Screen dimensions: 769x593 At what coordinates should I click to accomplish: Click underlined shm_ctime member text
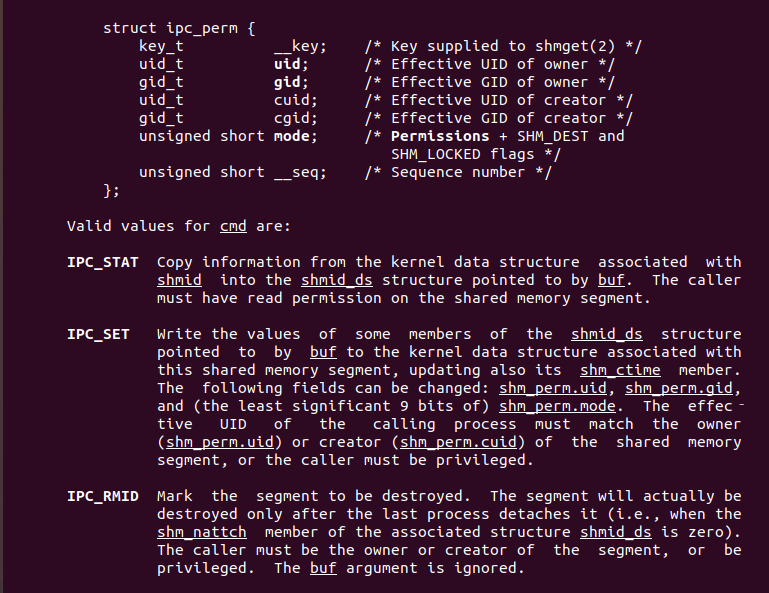[x=620, y=370]
